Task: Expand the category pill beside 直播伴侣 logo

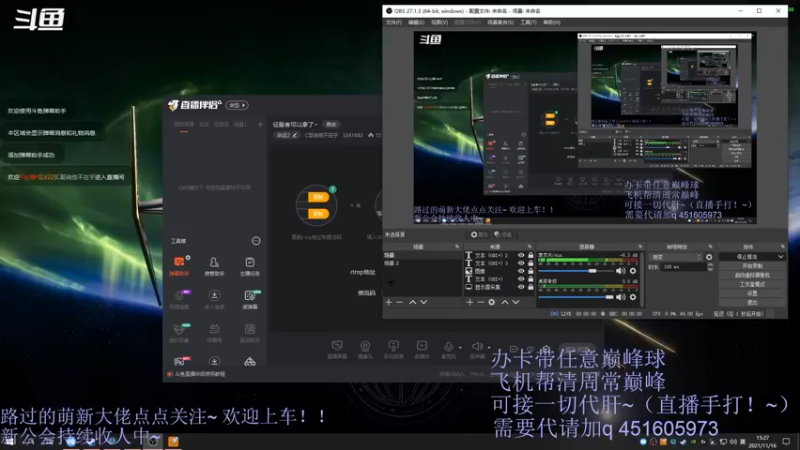Action: [237, 105]
